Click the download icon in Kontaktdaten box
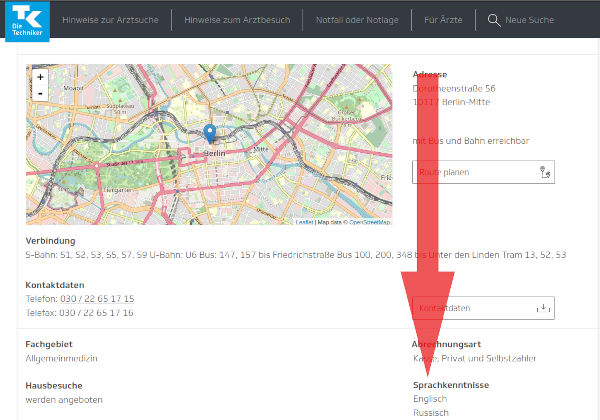The width and height of the screenshot is (600, 420). [544, 309]
